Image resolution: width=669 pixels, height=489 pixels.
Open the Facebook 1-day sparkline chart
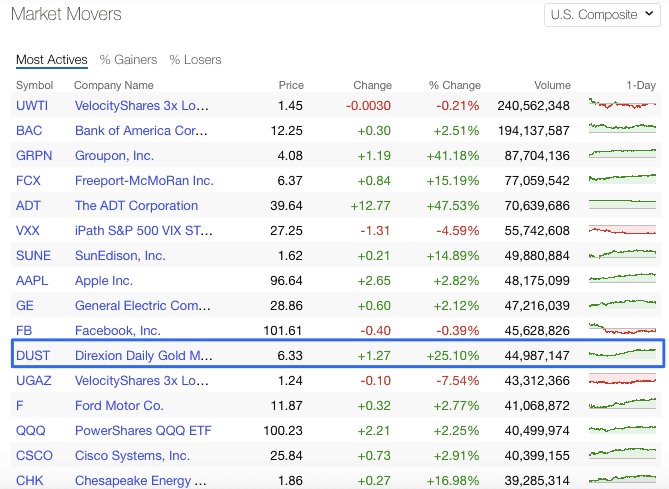pyautogui.click(x=622, y=330)
